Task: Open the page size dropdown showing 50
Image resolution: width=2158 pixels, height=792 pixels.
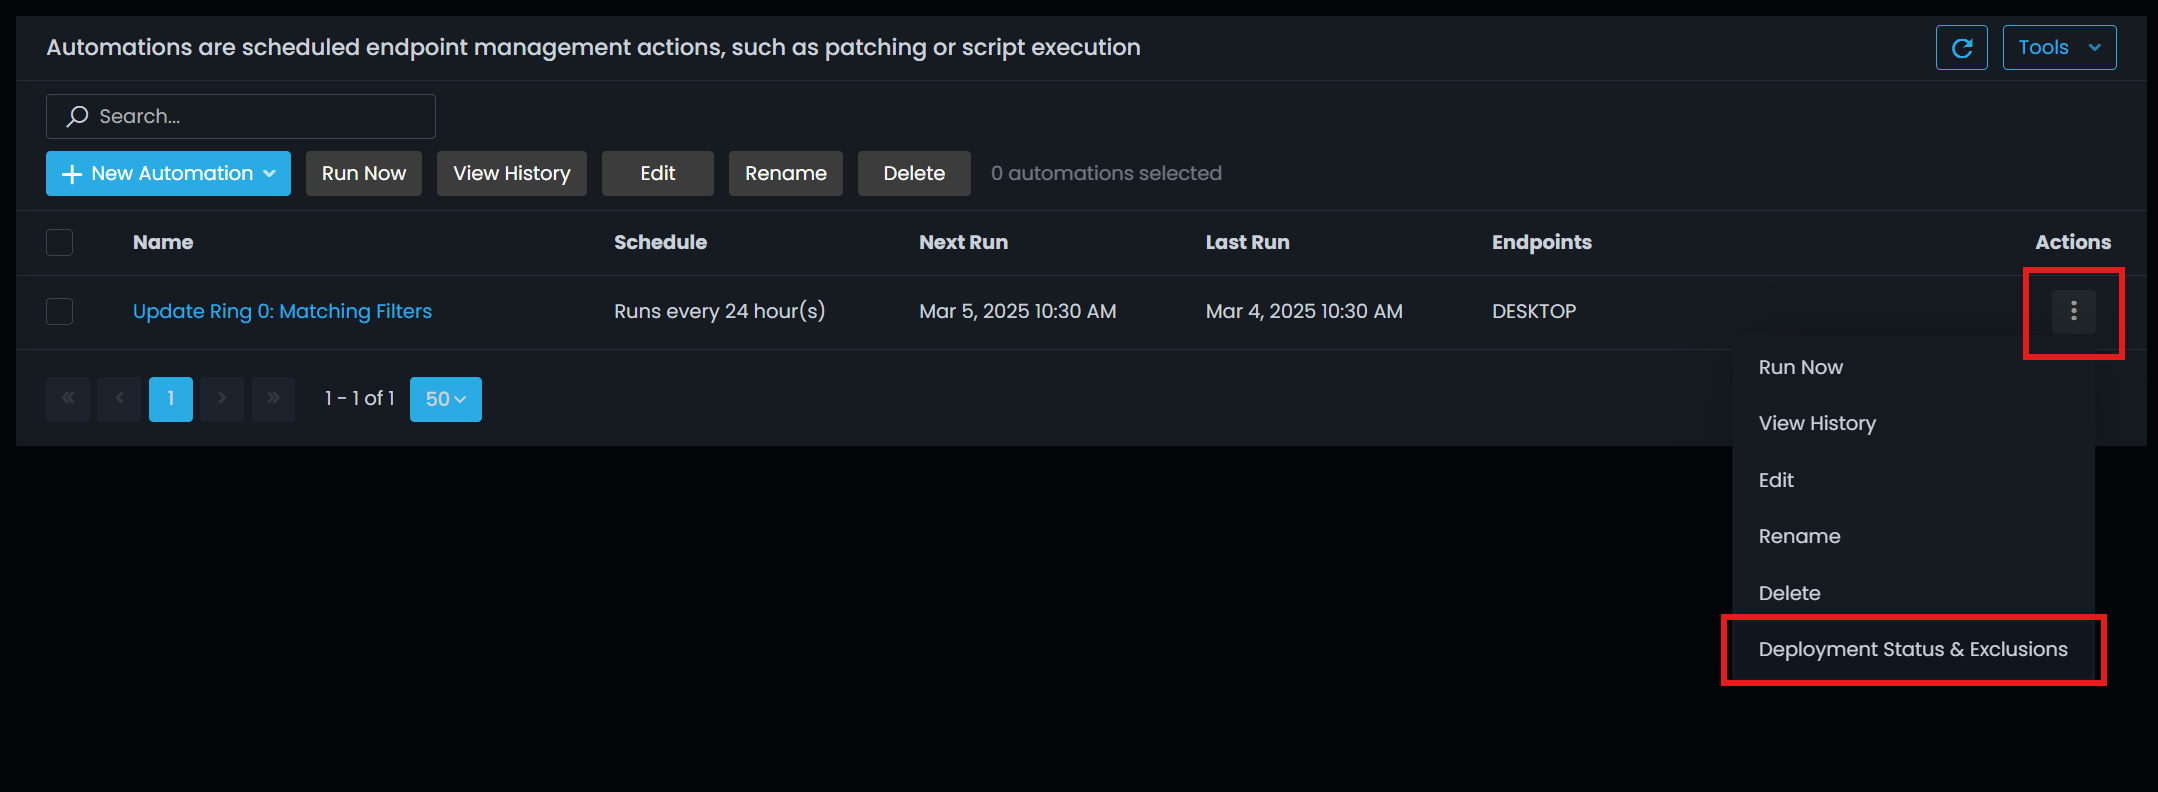Action: pos(445,399)
